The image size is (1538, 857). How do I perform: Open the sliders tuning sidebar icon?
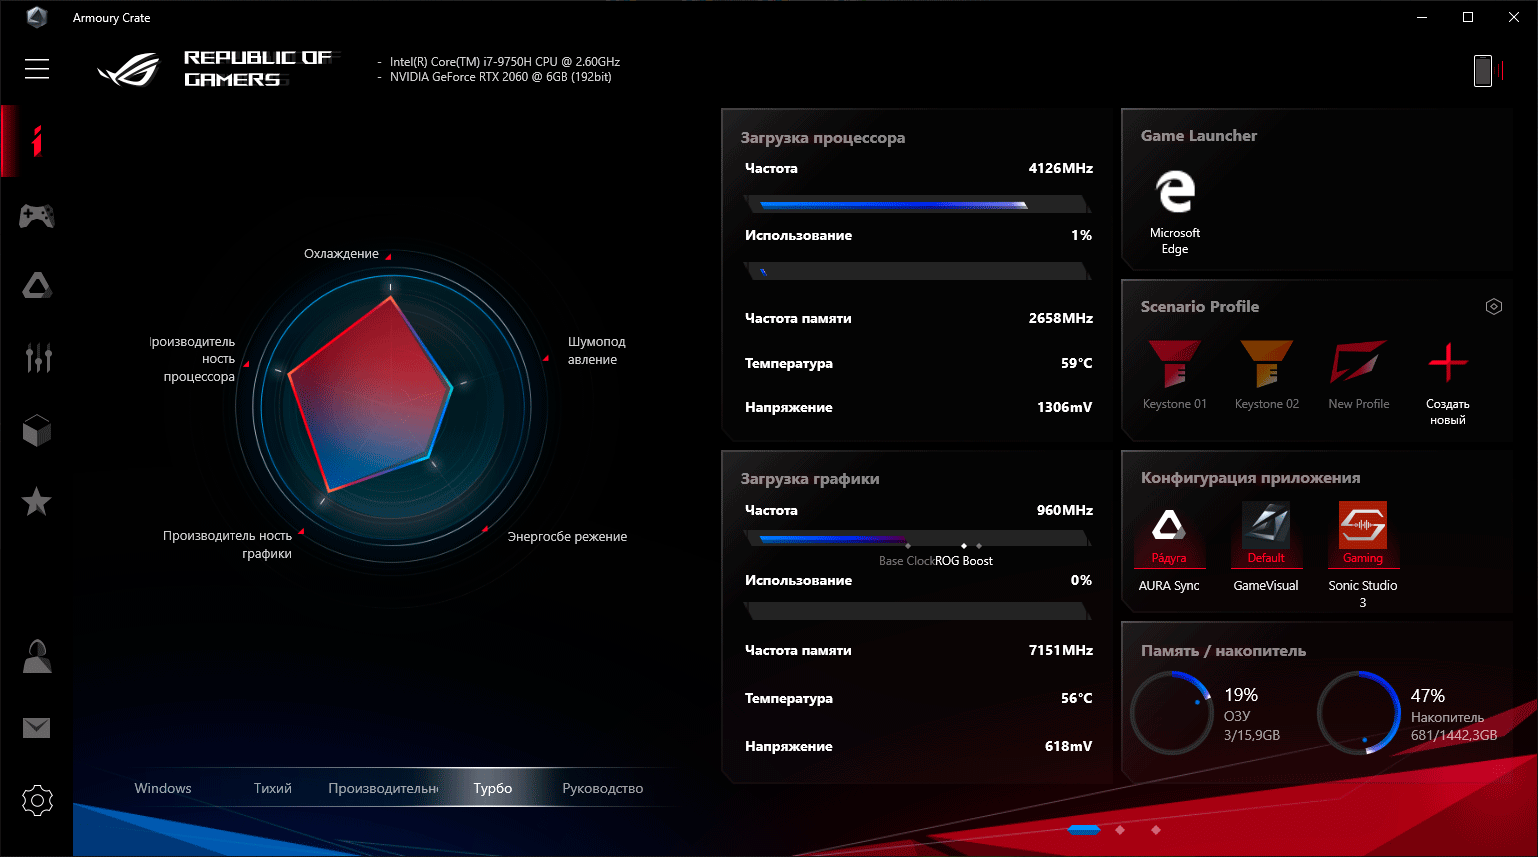(x=38, y=357)
